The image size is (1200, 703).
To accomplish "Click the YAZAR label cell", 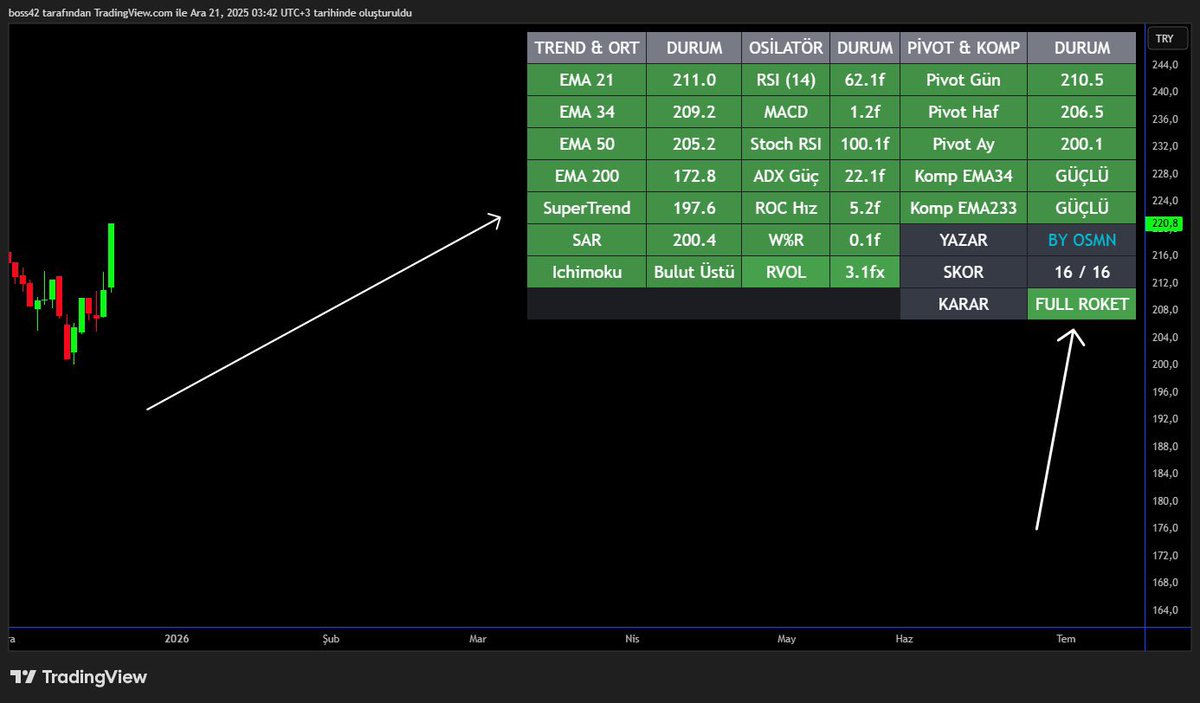I will pyautogui.click(x=963, y=240).
